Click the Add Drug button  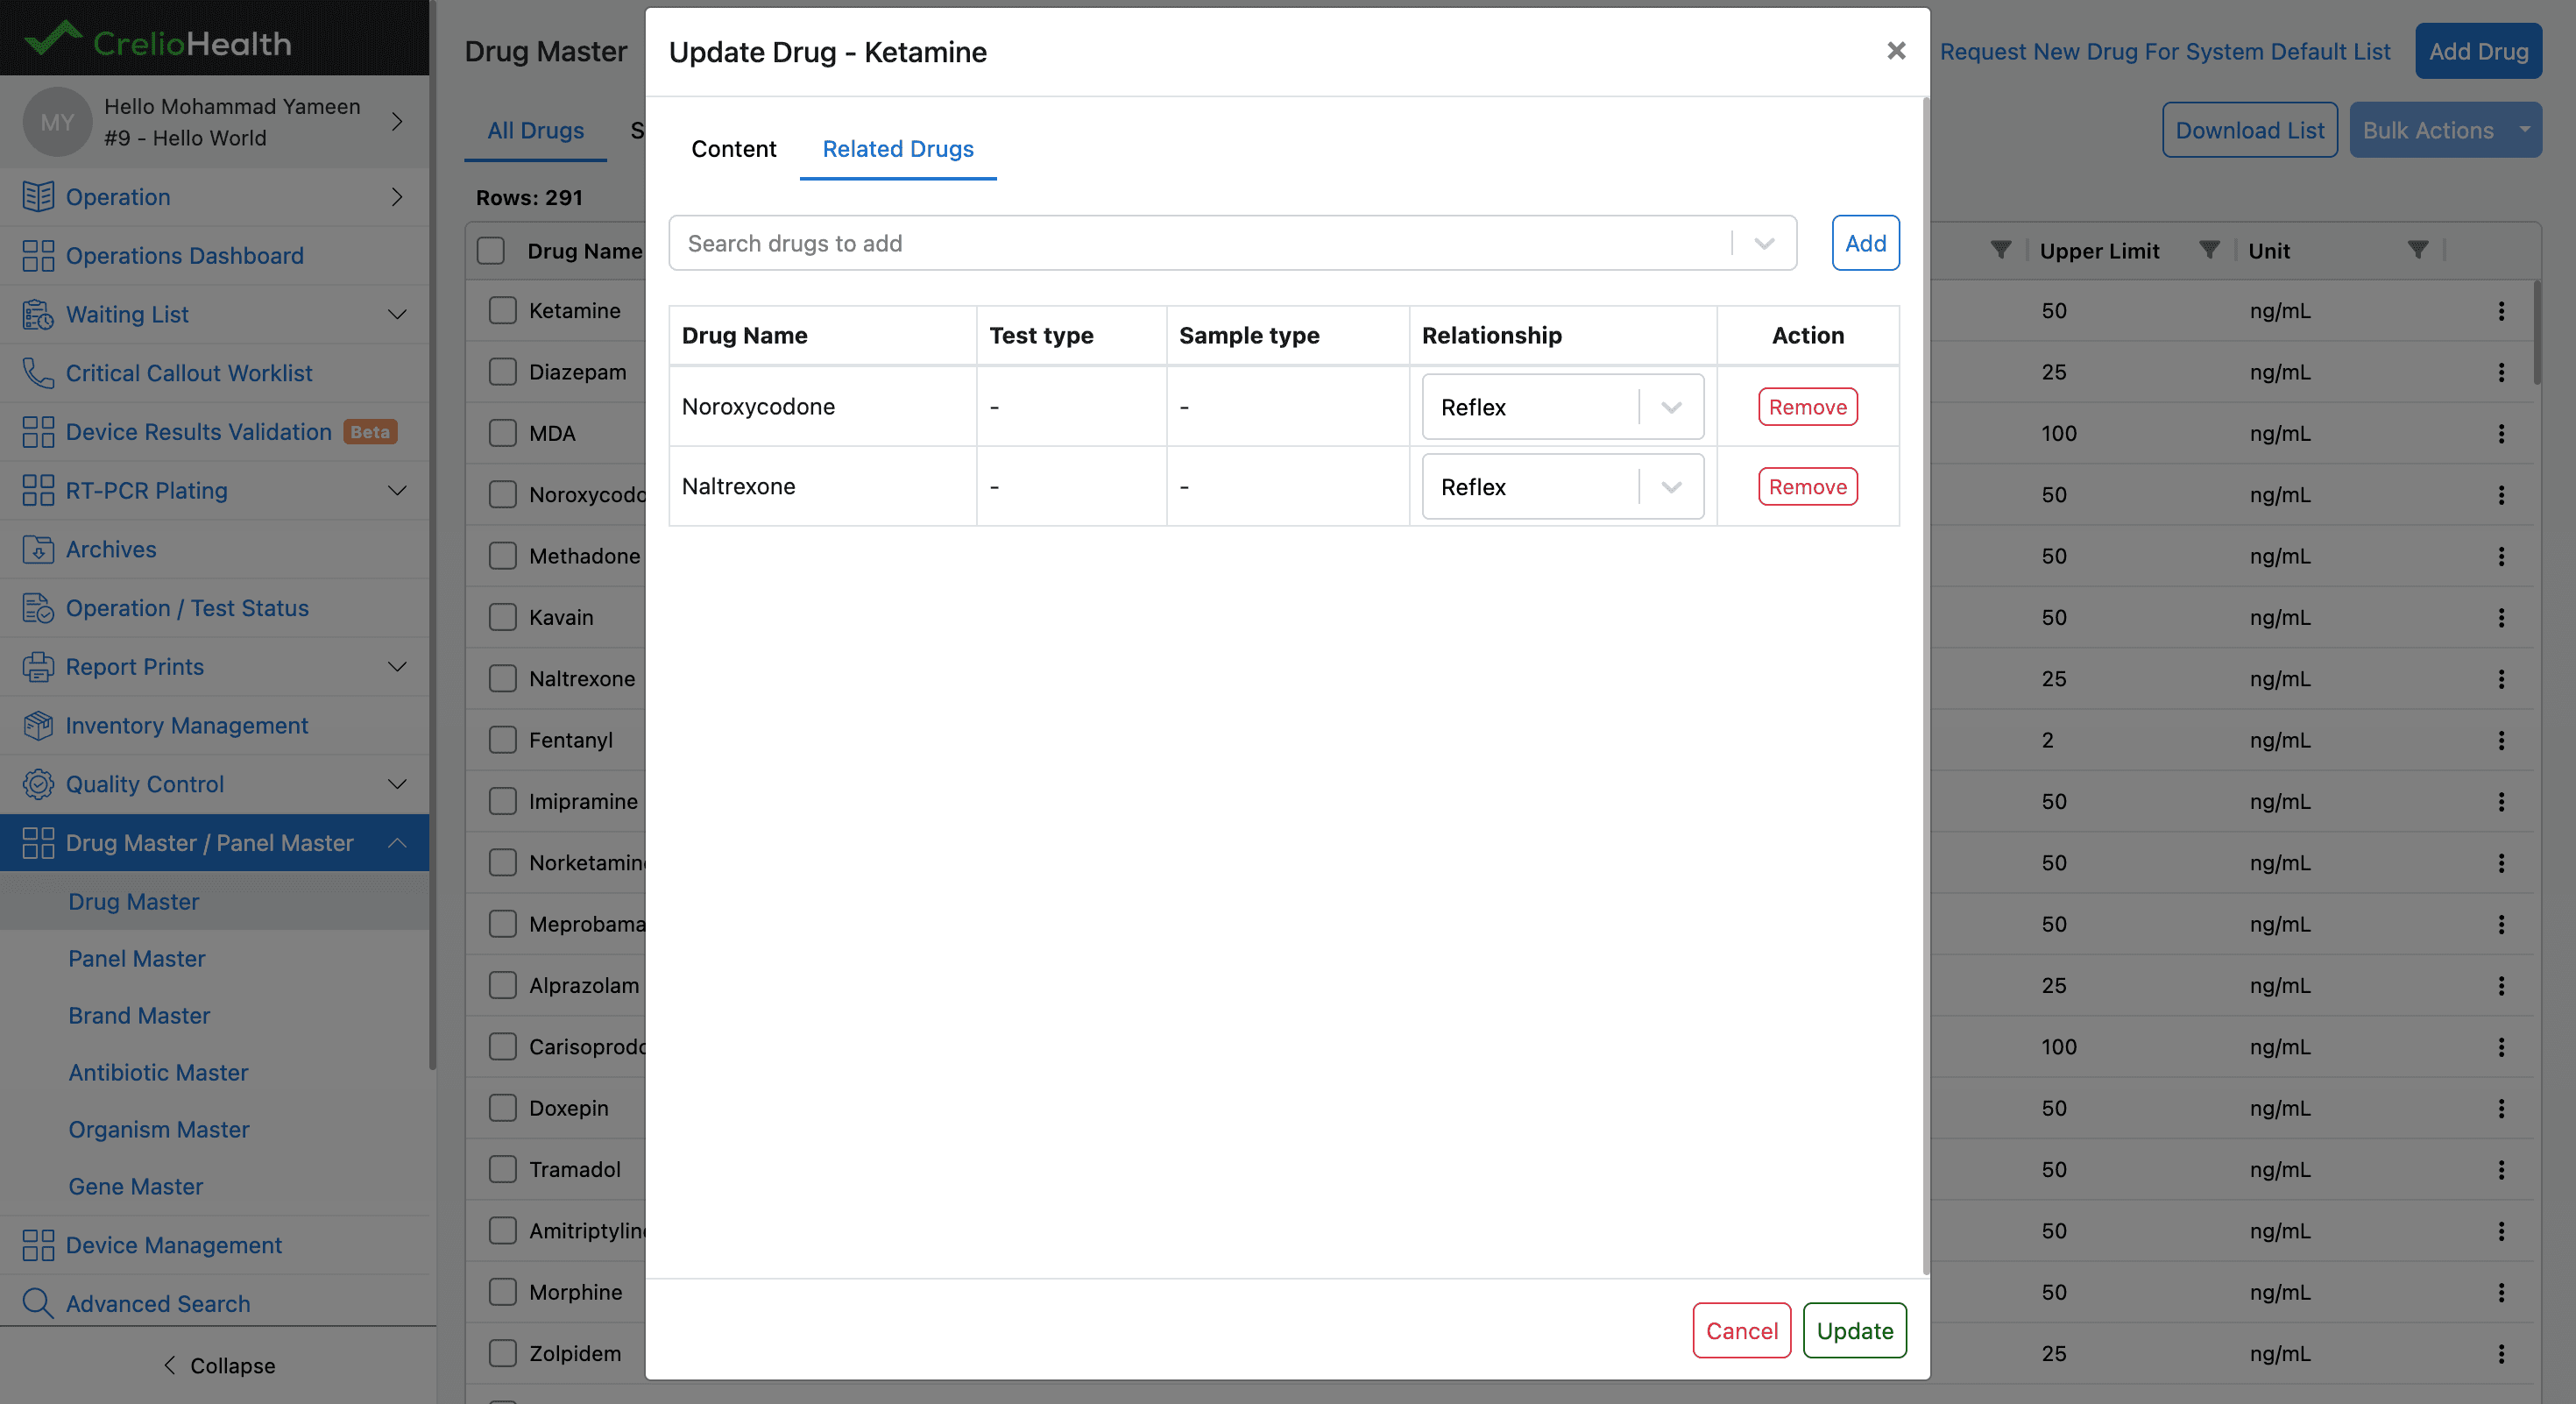coord(2478,51)
